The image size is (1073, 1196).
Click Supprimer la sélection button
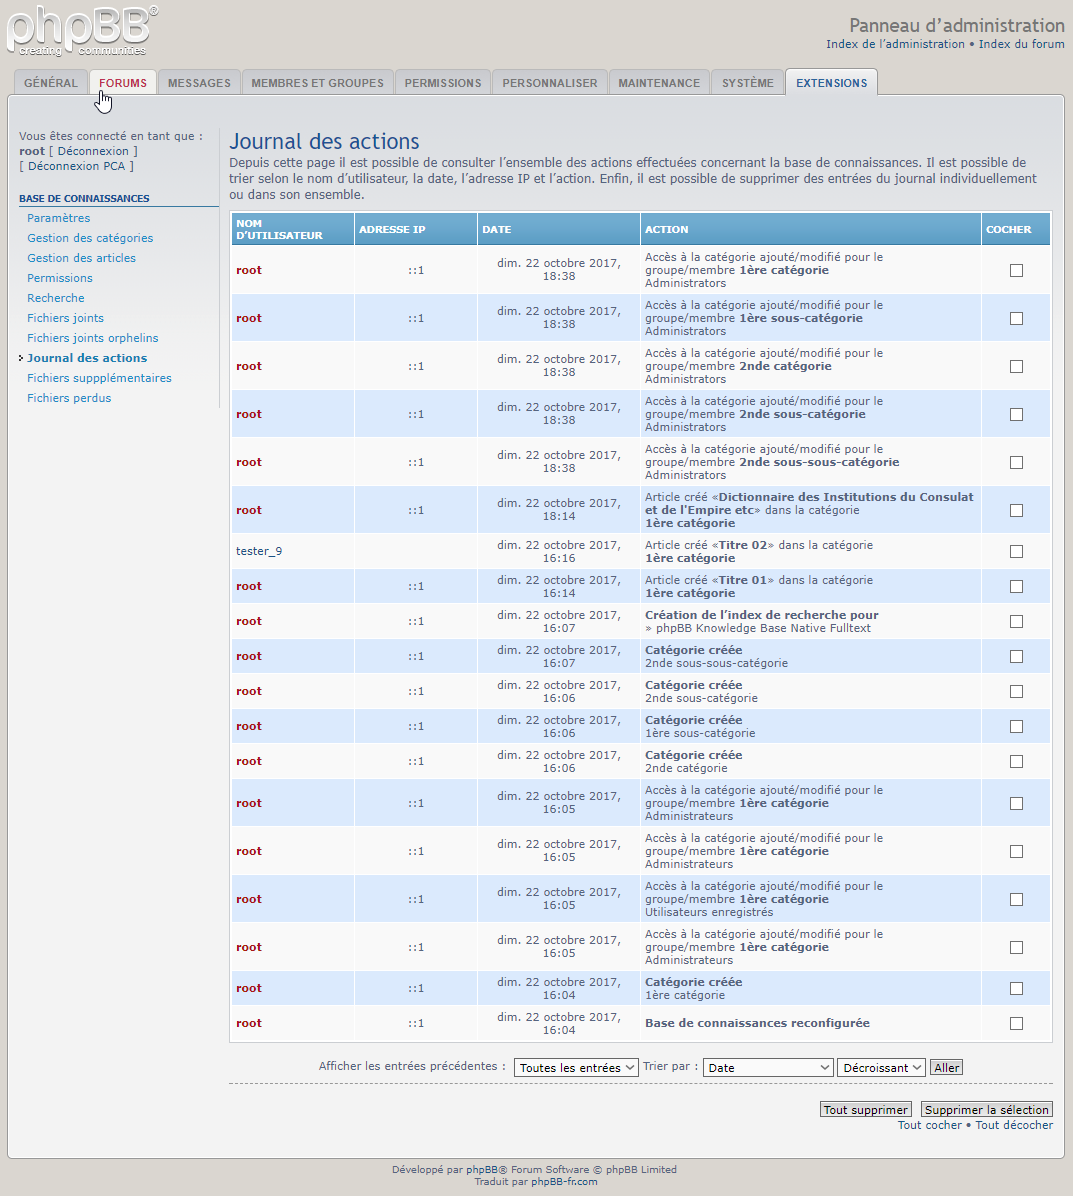[x=986, y=1110]
